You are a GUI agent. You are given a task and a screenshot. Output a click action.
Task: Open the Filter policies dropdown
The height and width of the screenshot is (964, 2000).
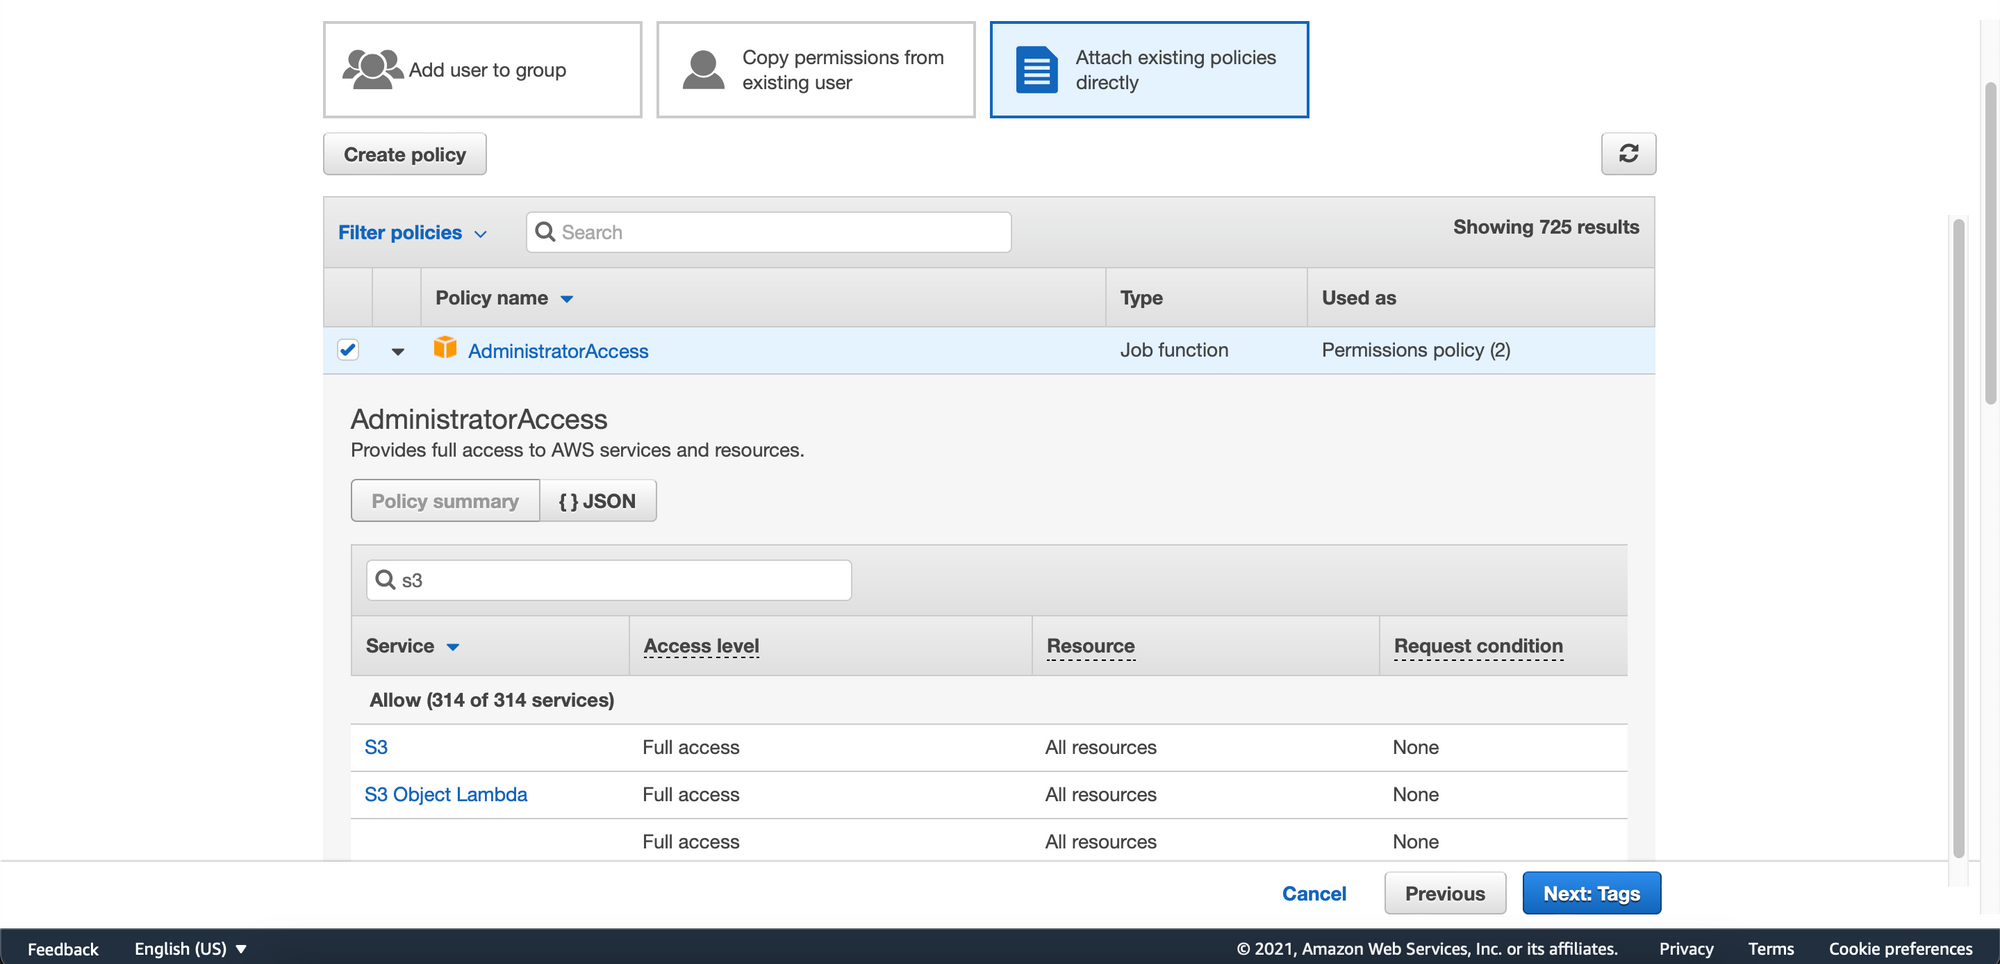(x=412, y=232)
